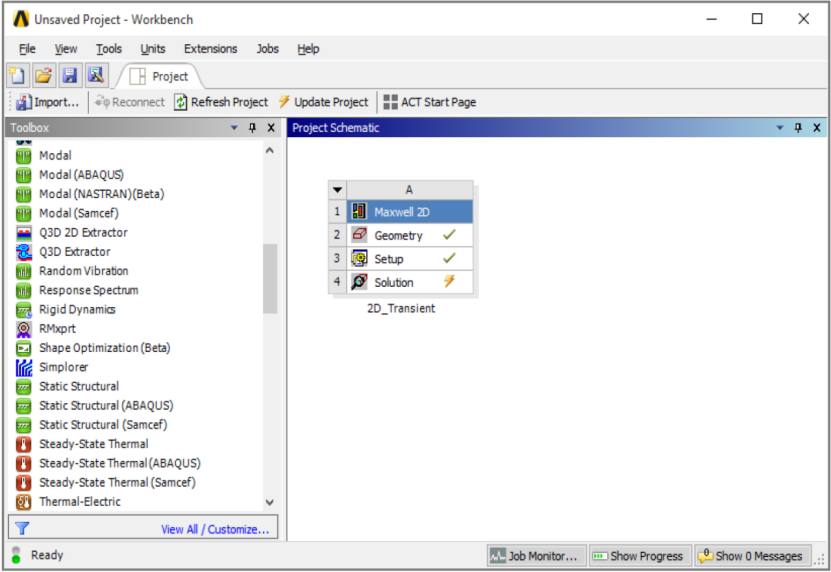
Task: Open the Tools menu
Action: click(x=109, y=49)
